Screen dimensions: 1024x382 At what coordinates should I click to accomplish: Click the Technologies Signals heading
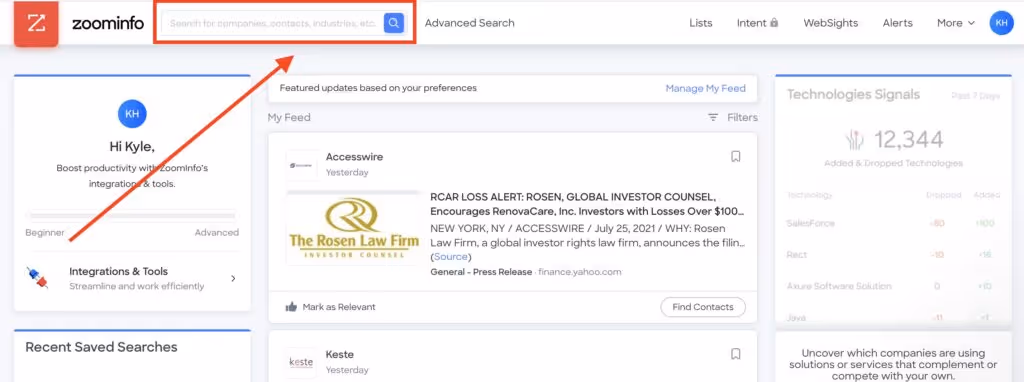point(853,94)
